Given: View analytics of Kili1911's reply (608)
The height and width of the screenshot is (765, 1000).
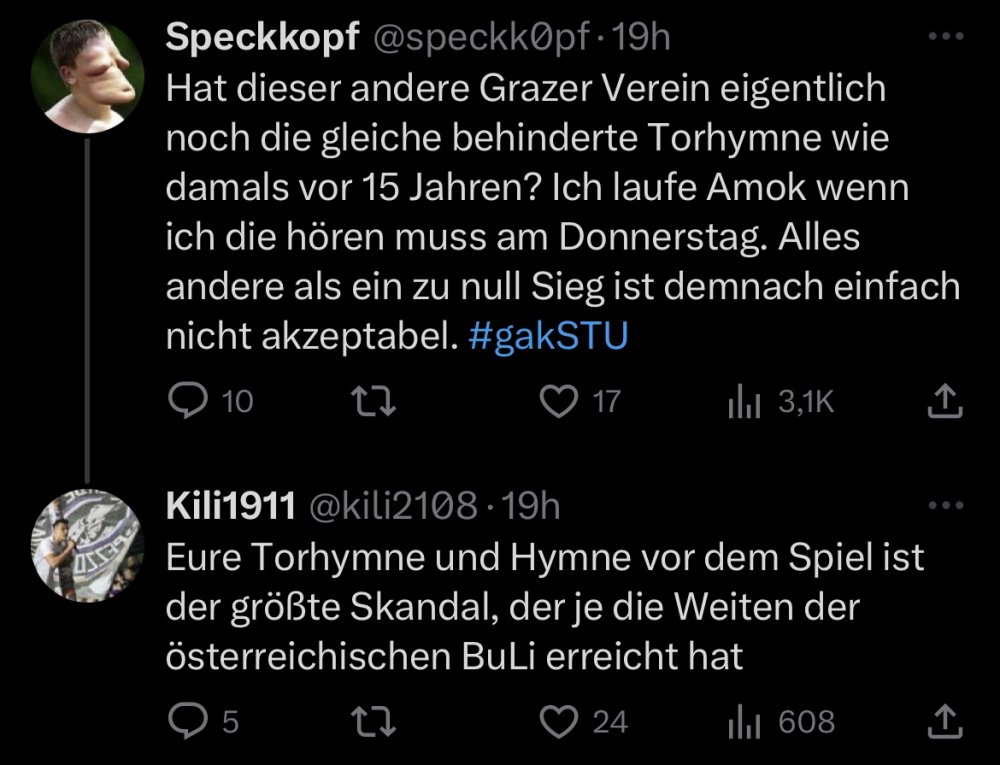Looking at the screenshot, I should click(x=743, y=722).
